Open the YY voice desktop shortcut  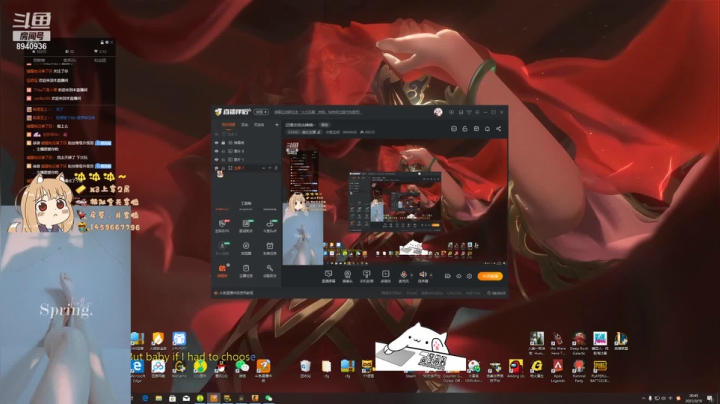point(367,369)
